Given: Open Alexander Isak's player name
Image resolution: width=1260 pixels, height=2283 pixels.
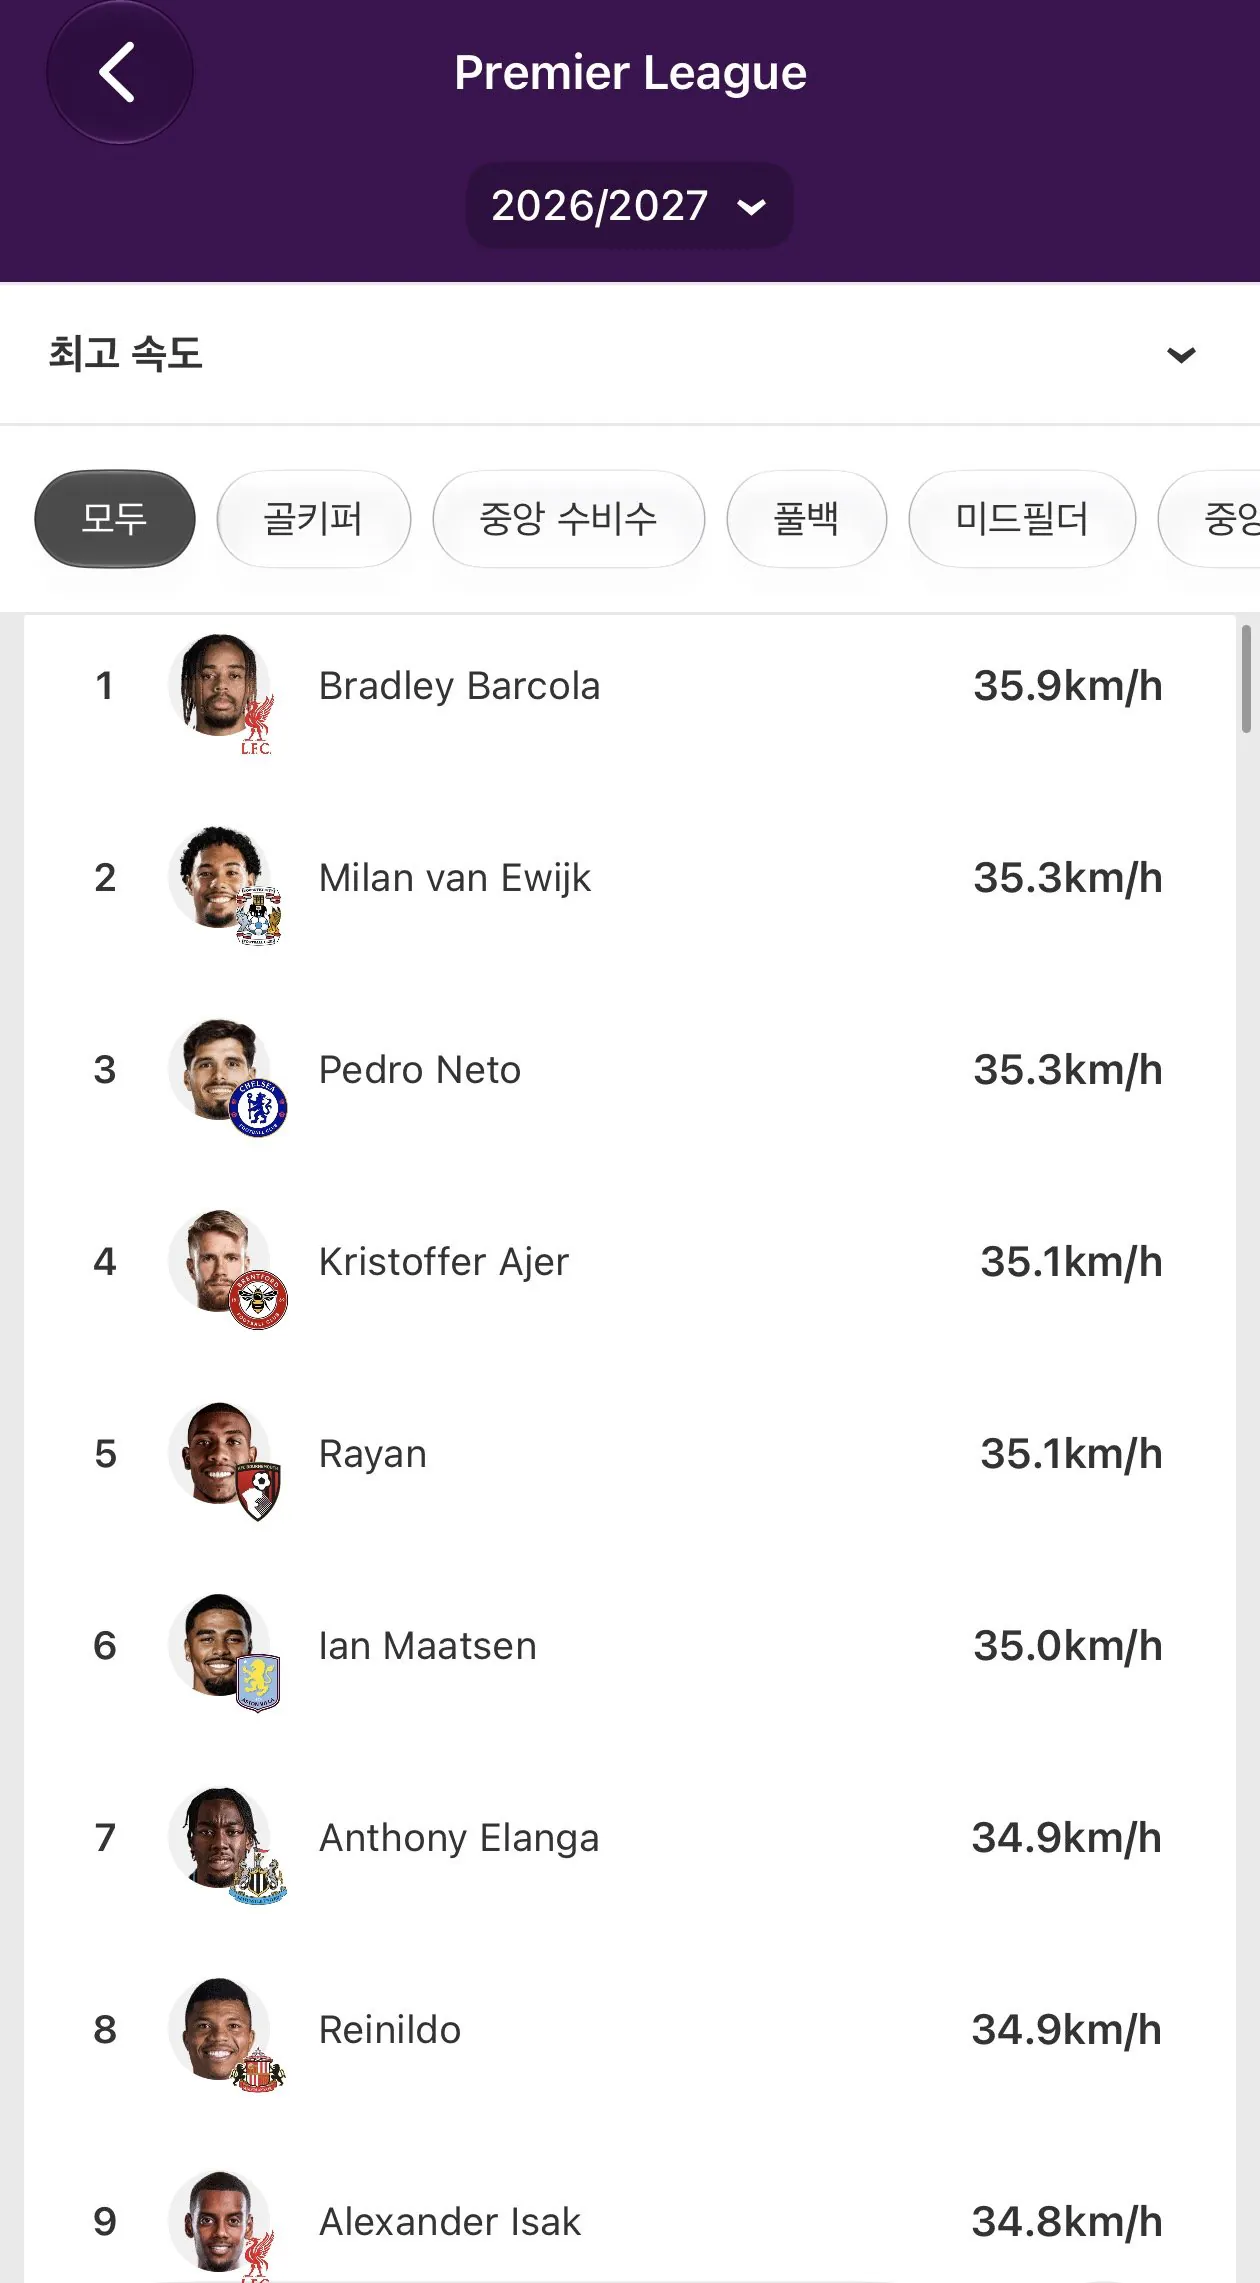Looking at the screenshot, I should point(450,2222).
